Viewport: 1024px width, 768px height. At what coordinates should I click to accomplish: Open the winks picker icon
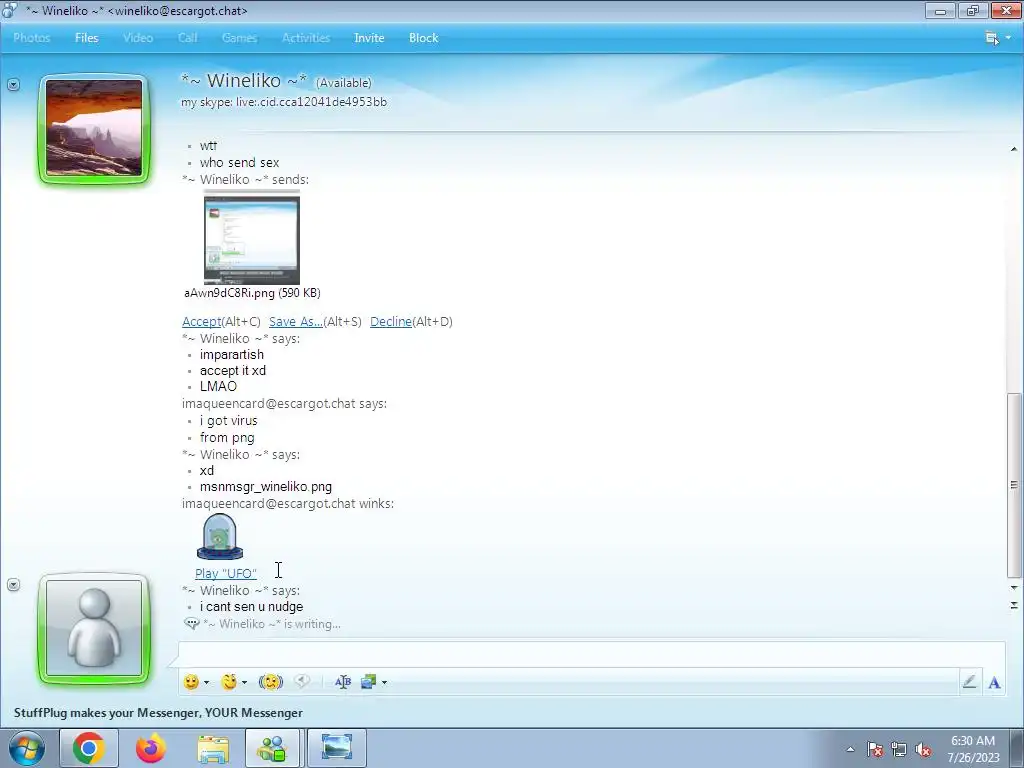click(x=229, y=682)
